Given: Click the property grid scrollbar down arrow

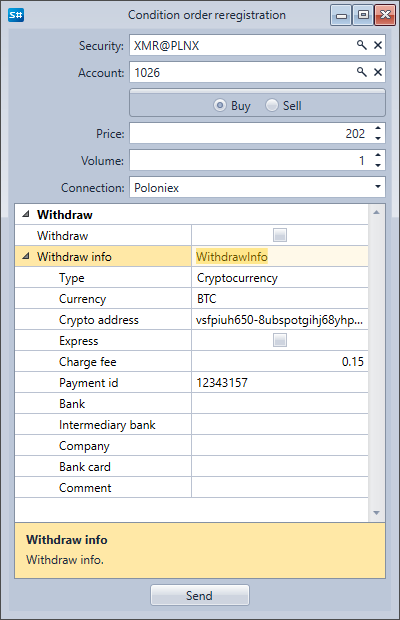Looking at the screenshot, I should tap(376, 513).
